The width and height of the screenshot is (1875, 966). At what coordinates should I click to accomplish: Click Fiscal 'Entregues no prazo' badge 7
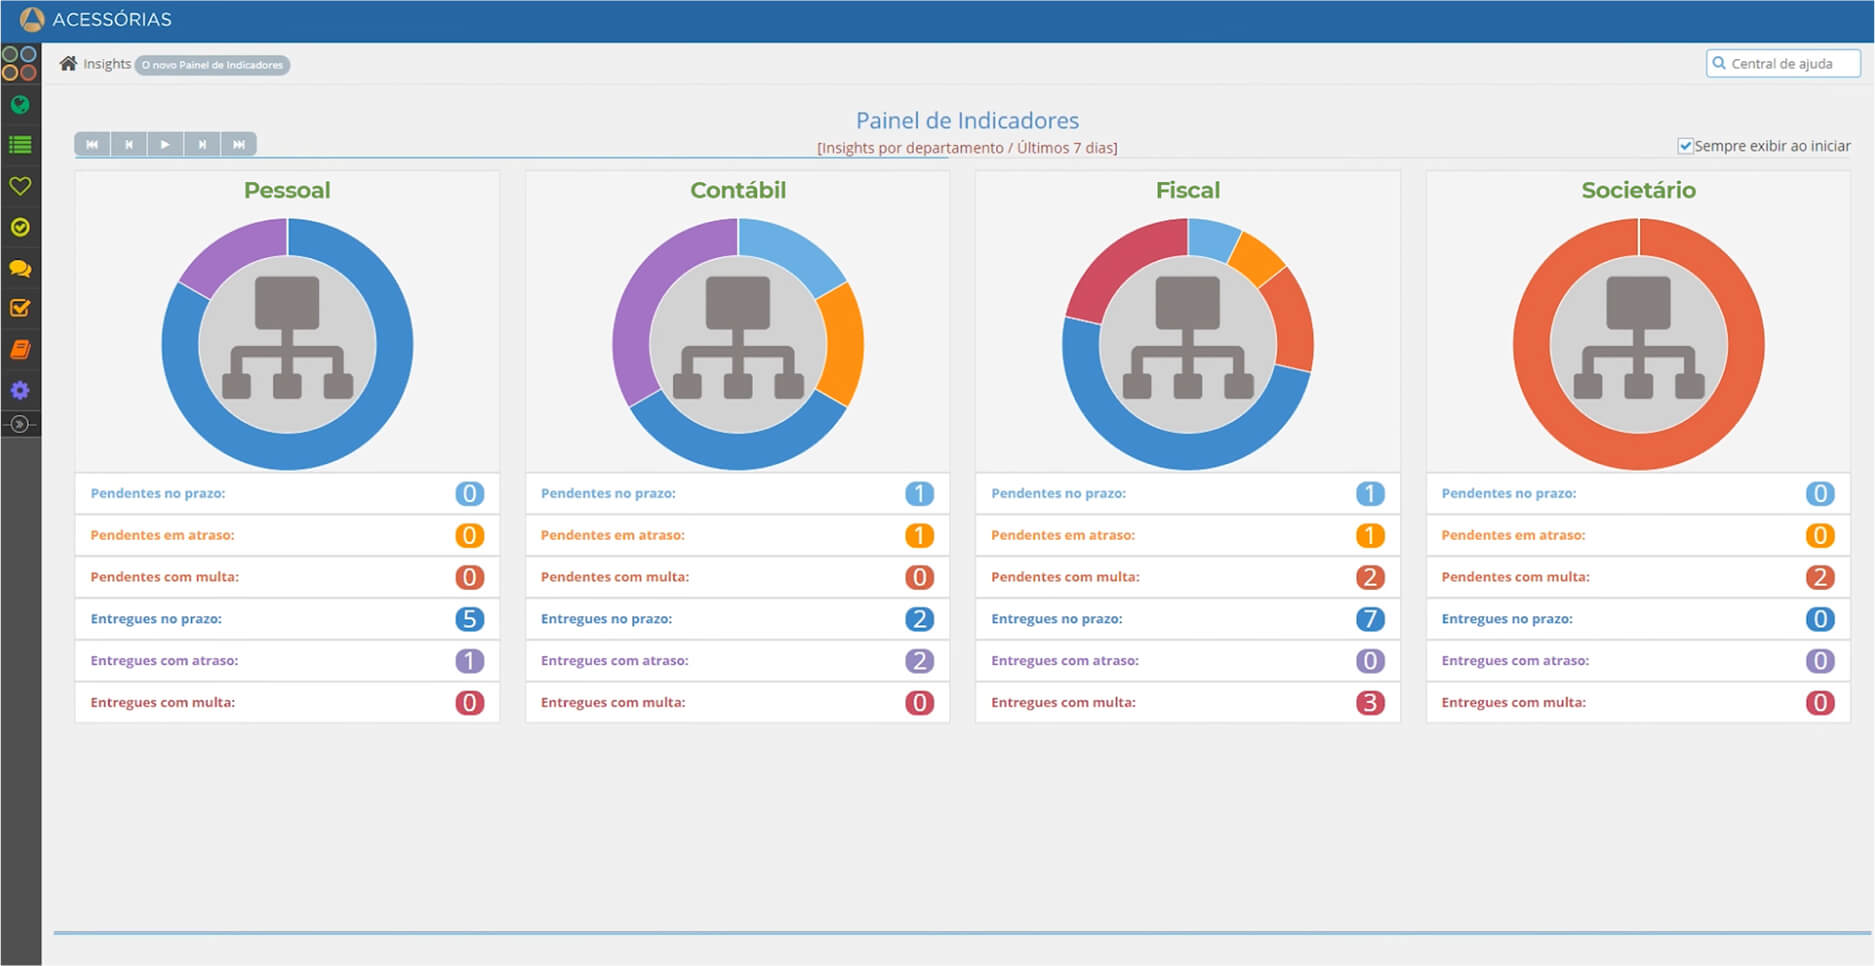click(1370, 619)
